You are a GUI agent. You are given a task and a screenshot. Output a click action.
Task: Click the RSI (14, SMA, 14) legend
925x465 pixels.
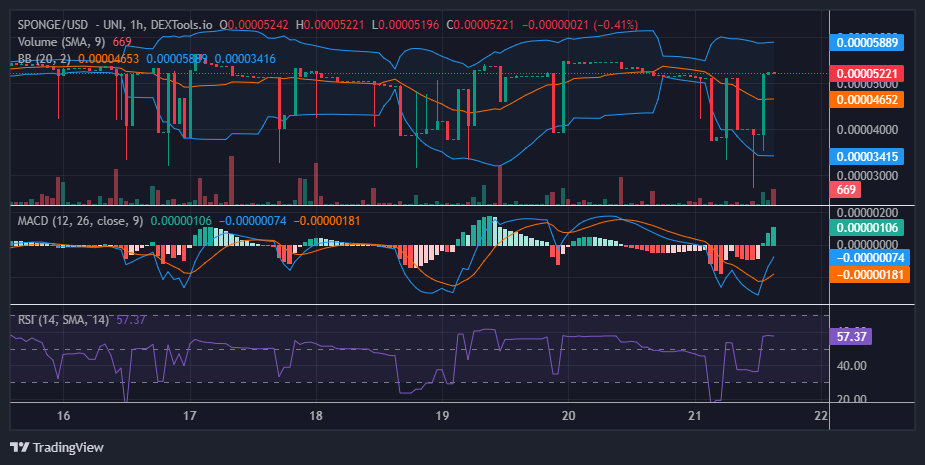(63, 320)
